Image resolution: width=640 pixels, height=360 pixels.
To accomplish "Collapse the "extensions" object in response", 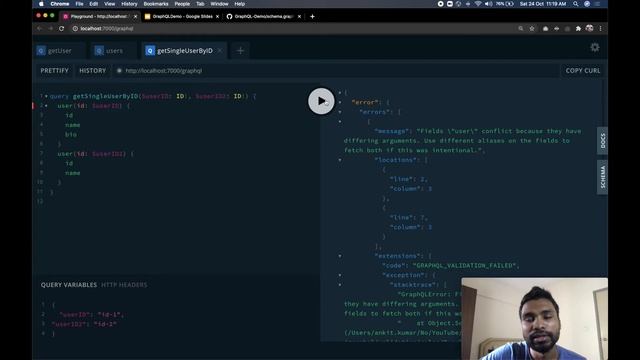I will [x=340, y=256].
